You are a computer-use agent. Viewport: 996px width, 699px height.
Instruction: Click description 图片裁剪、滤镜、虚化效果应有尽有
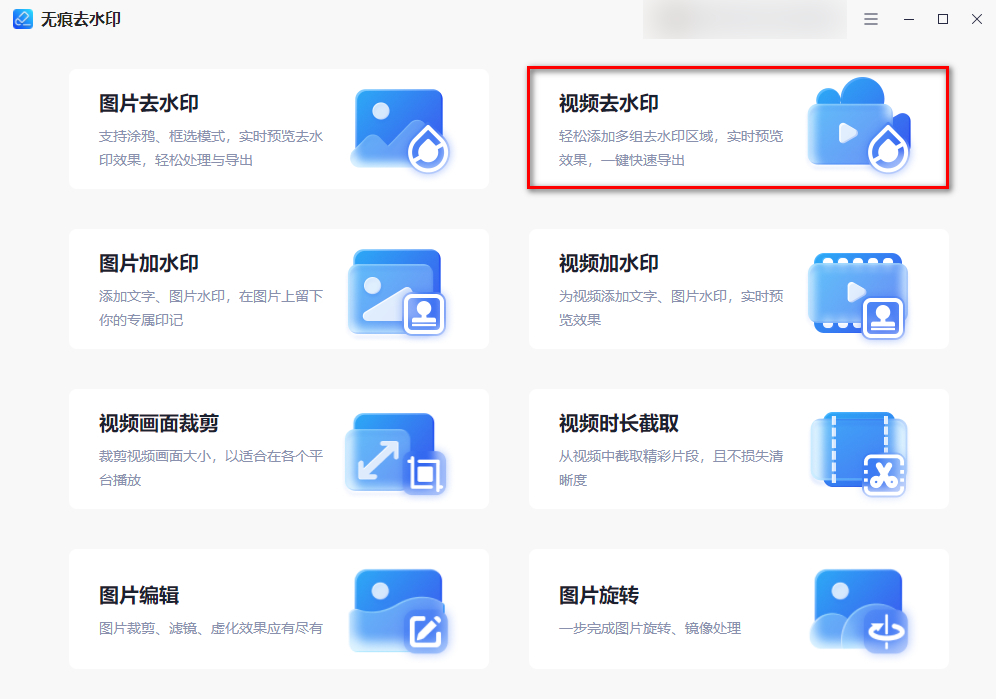[x=211, y=628]
